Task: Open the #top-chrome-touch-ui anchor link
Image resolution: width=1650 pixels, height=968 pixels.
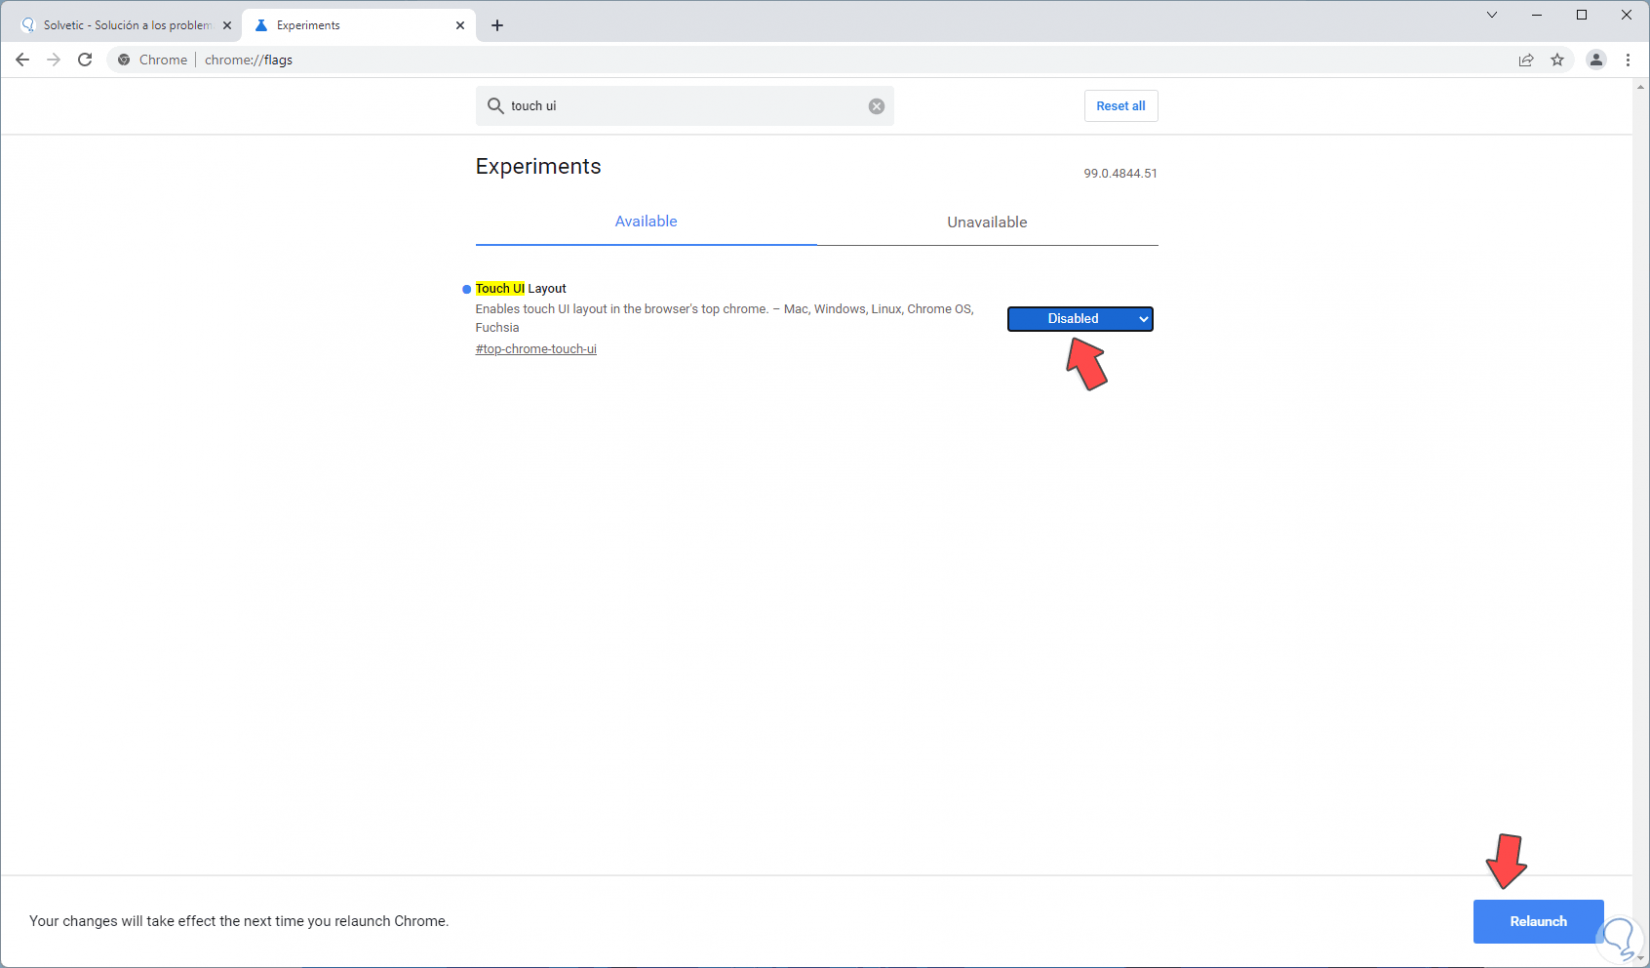Action: (536, 349)
